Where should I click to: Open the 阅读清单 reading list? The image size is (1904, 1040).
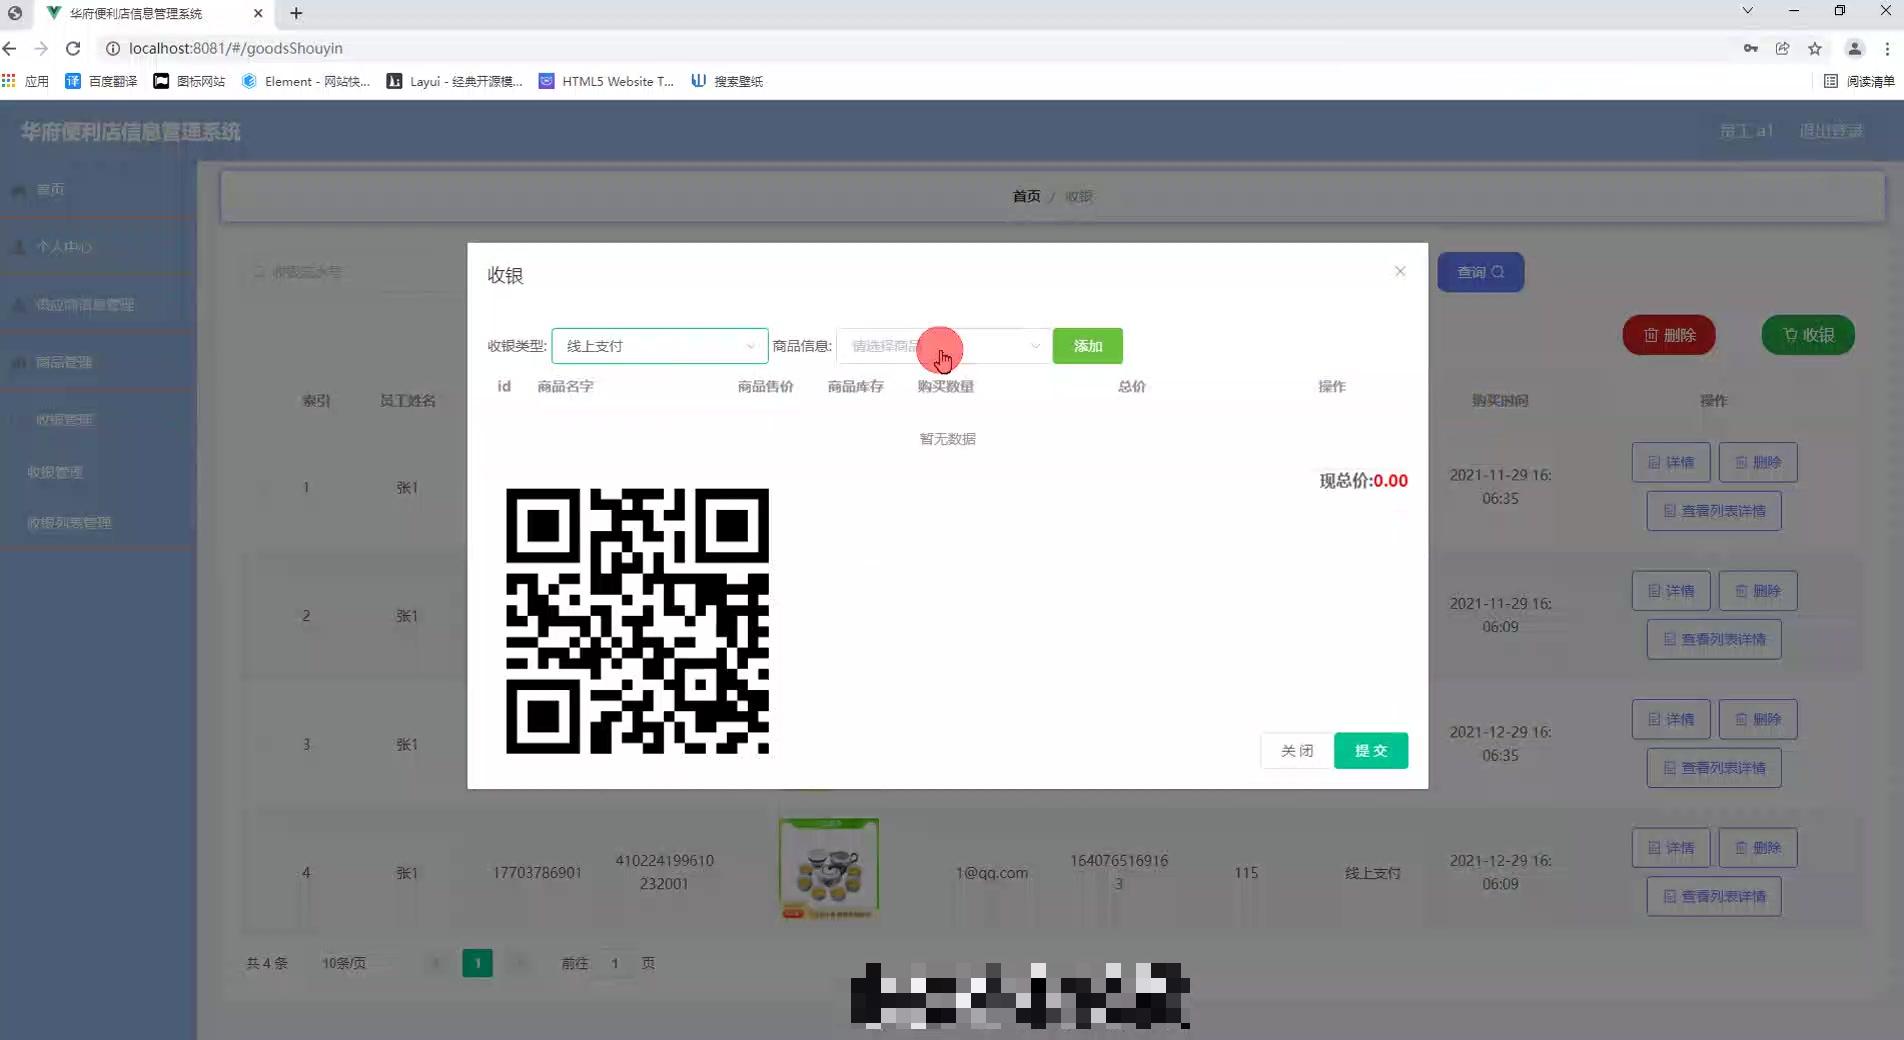click(1859, 81)
